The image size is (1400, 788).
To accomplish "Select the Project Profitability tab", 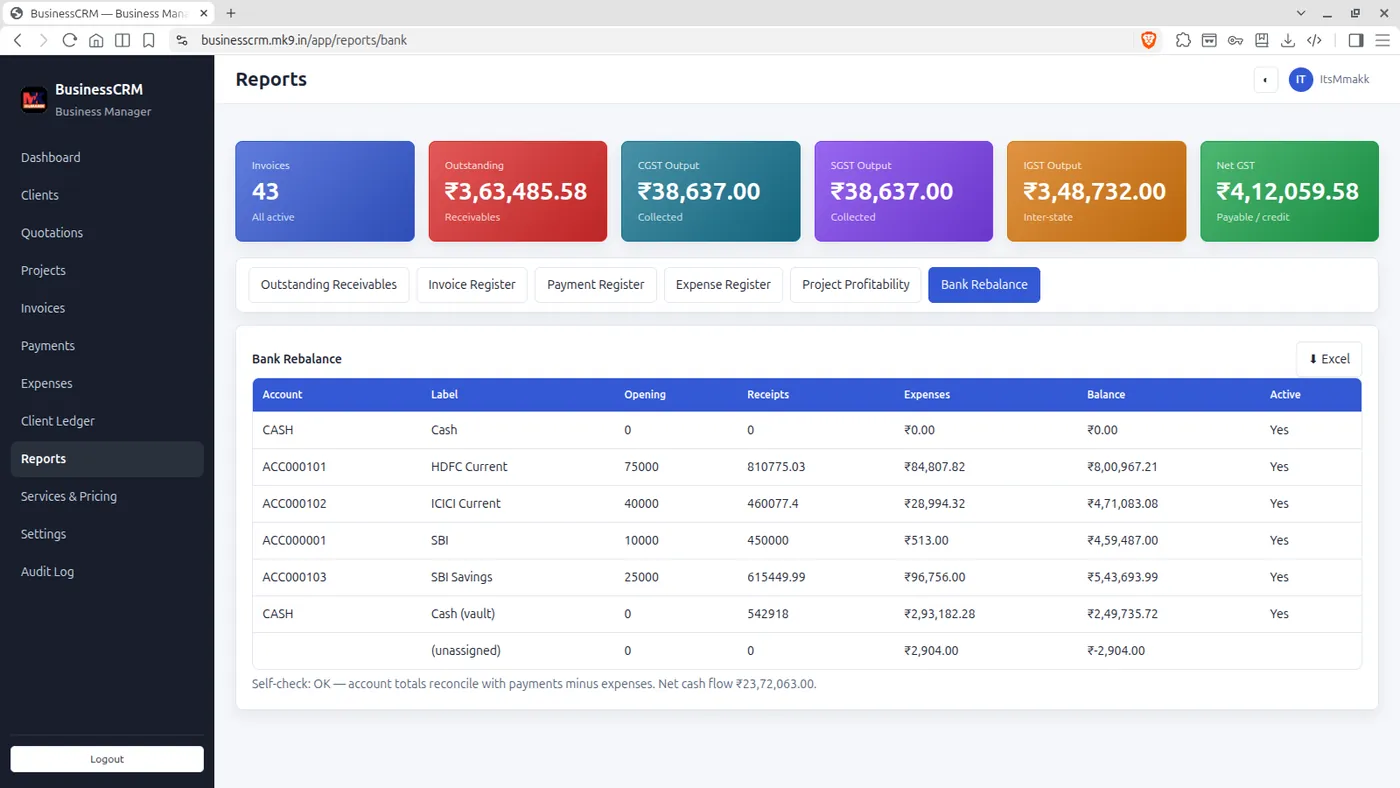I will pos(856,285).
